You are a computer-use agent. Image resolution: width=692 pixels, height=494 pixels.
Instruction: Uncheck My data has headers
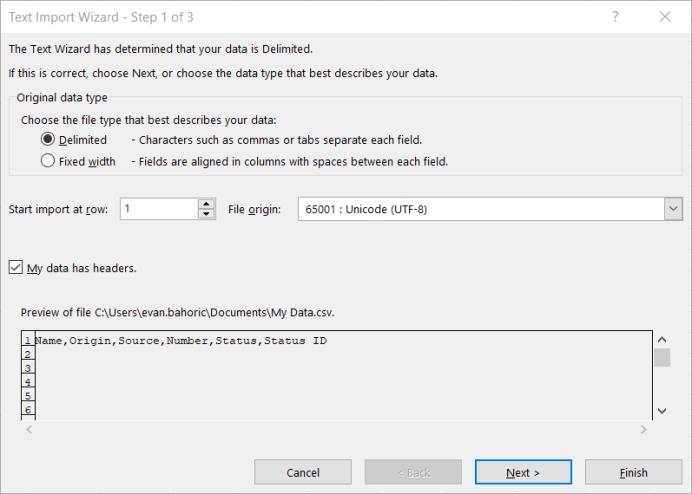16,268
